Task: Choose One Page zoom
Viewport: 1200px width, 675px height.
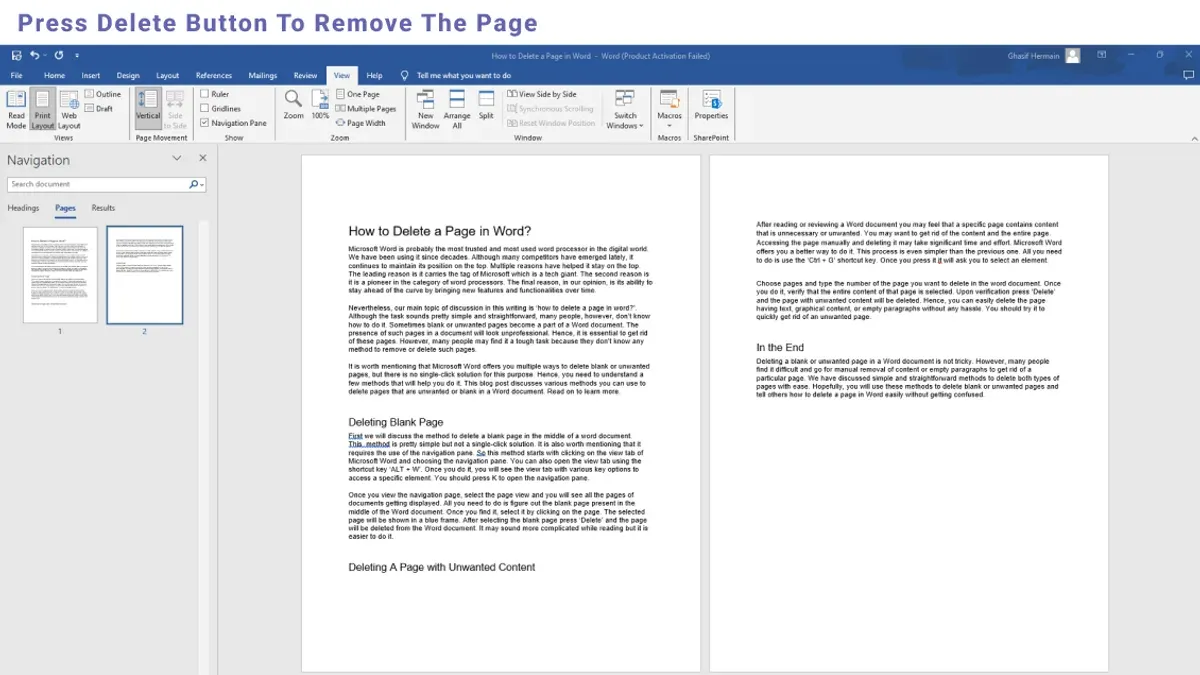Action: click(357, 94)
